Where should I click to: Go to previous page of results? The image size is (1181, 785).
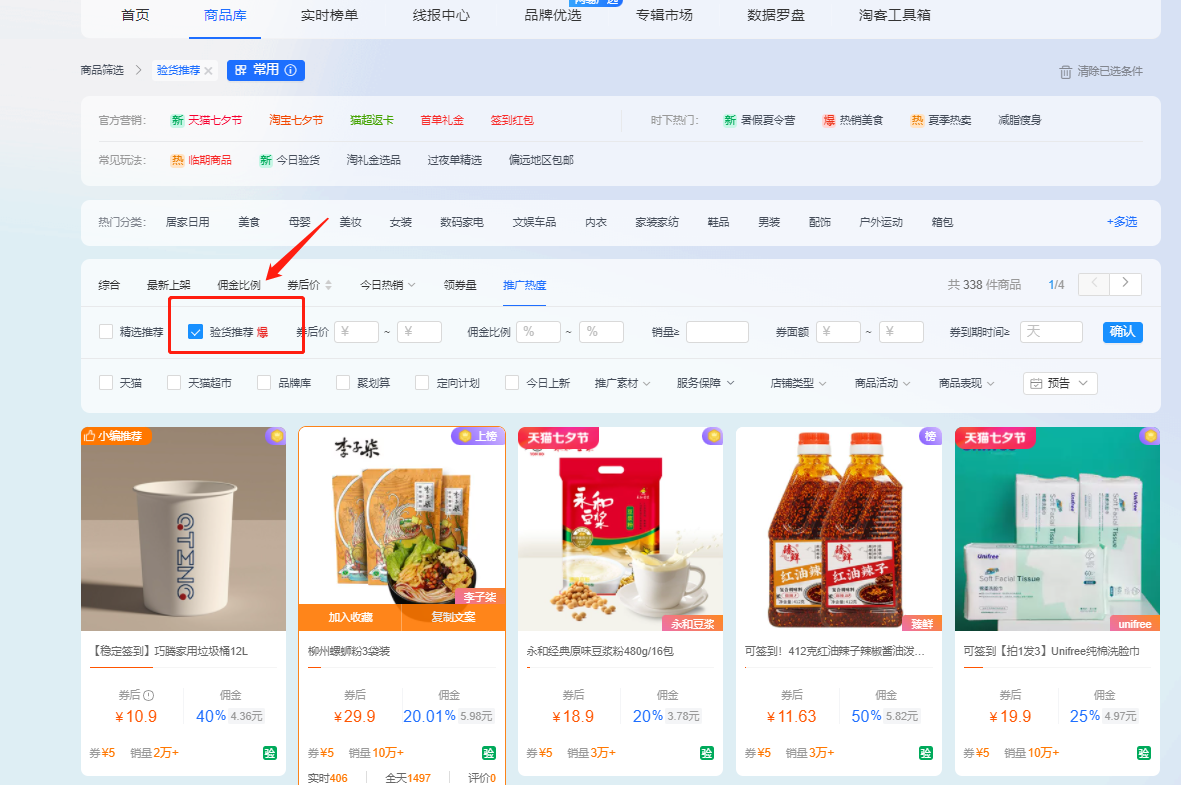click(x=1094, y=284)
